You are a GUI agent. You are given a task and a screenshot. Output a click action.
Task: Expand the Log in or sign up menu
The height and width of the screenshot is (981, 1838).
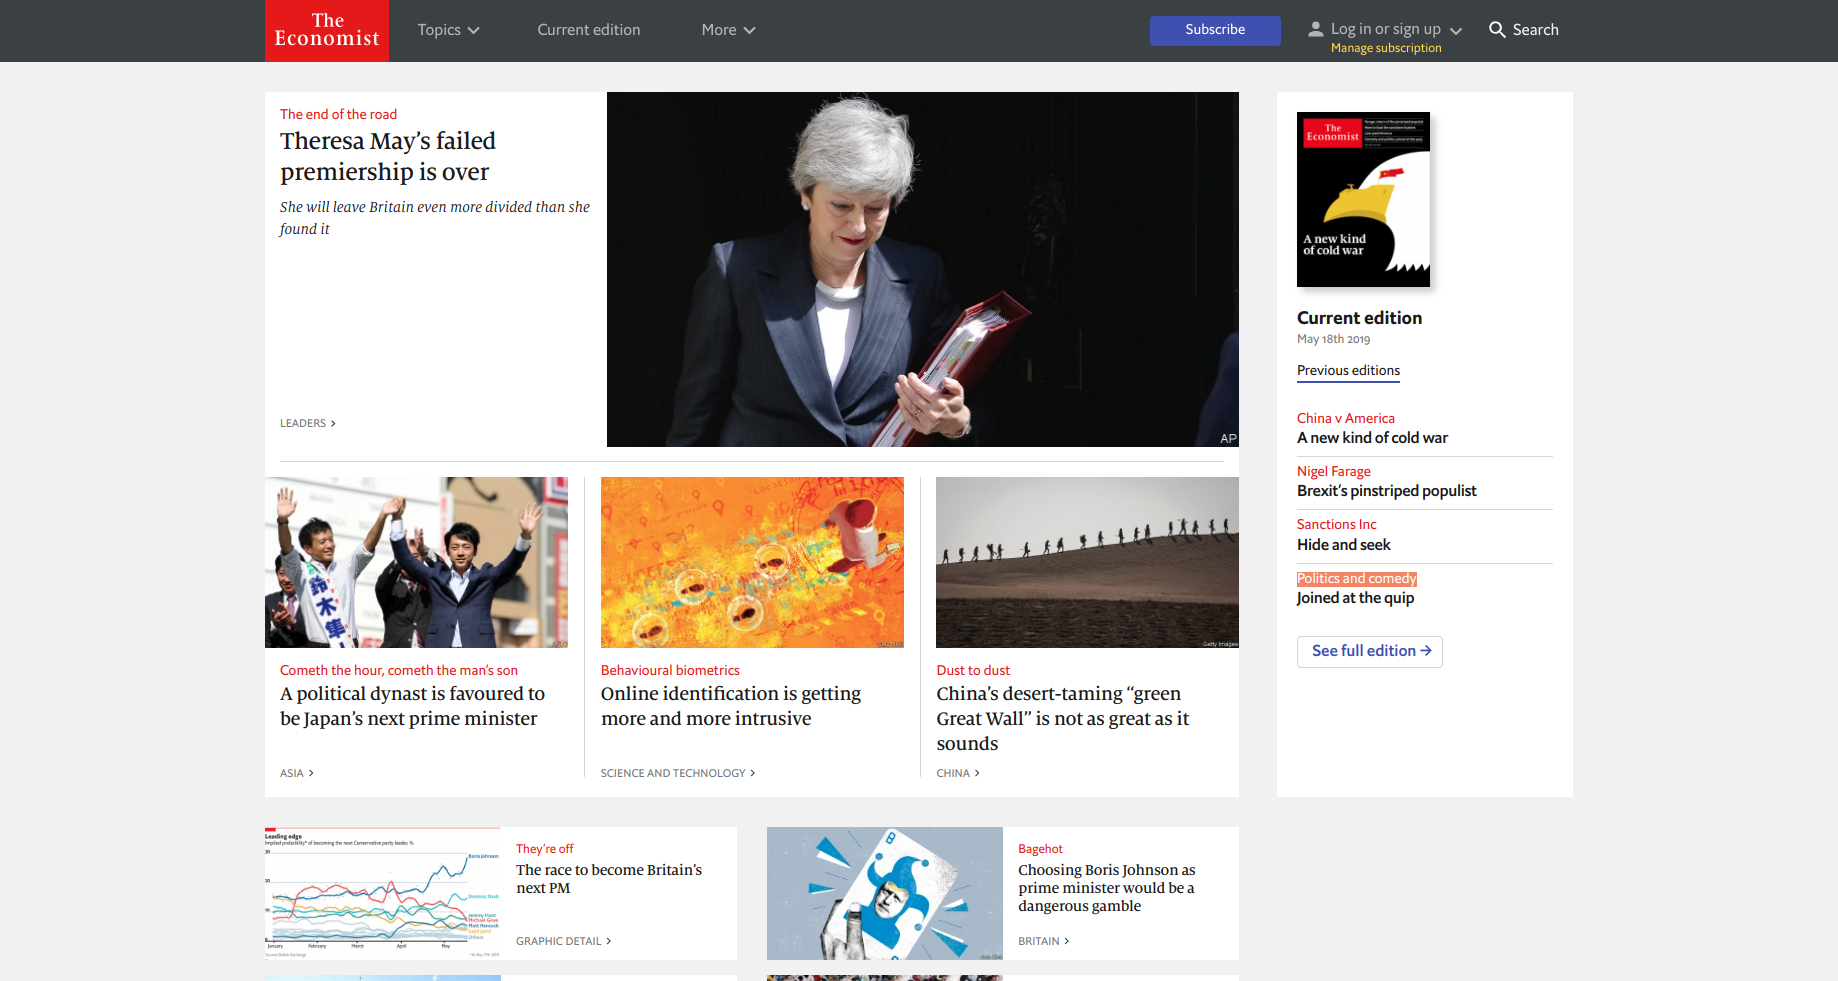[1396, 30]
